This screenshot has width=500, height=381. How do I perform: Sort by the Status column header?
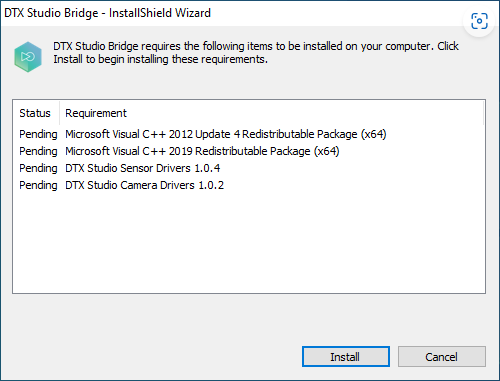click(35, 113)
